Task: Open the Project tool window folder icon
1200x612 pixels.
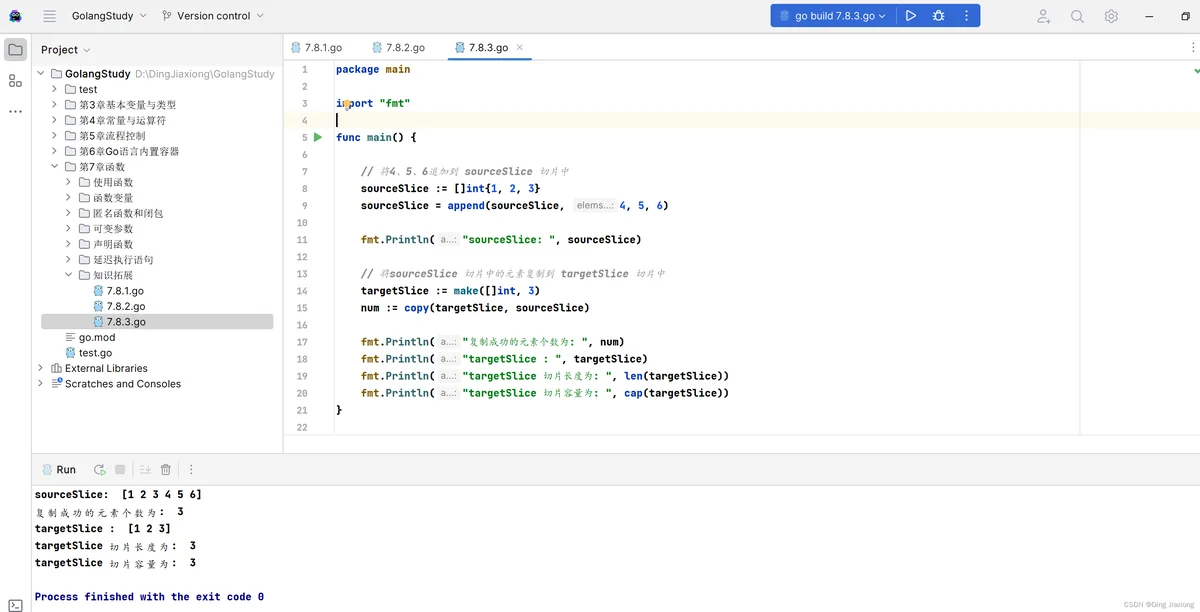Action: [15, 49]
